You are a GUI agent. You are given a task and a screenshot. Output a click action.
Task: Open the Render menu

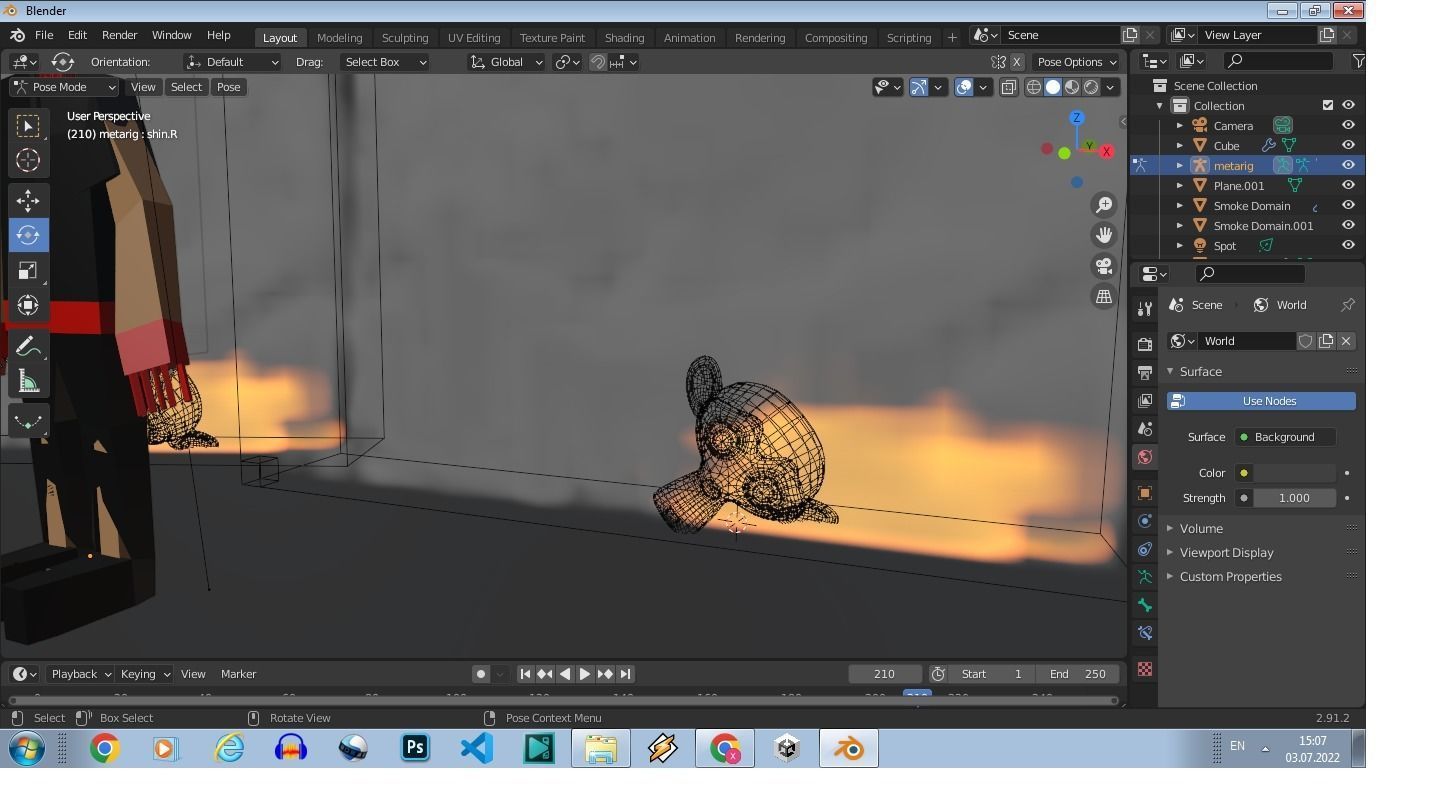(119, 35)
